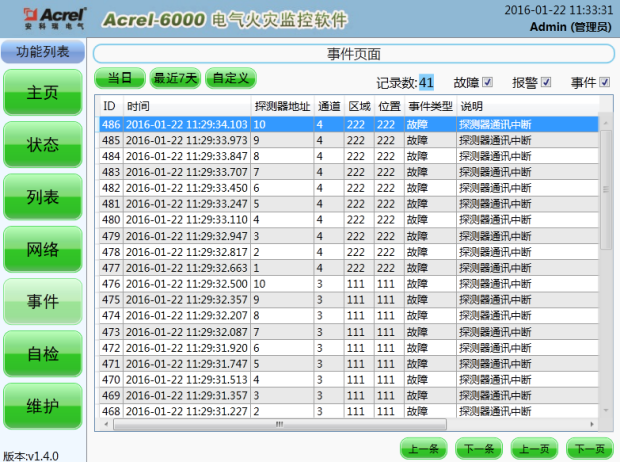The width and height of the screenshot is (621, 462).
Task: Uncheck the 报警 alarm checkbox
Action: pyautogui.click(x=546, y=82)
